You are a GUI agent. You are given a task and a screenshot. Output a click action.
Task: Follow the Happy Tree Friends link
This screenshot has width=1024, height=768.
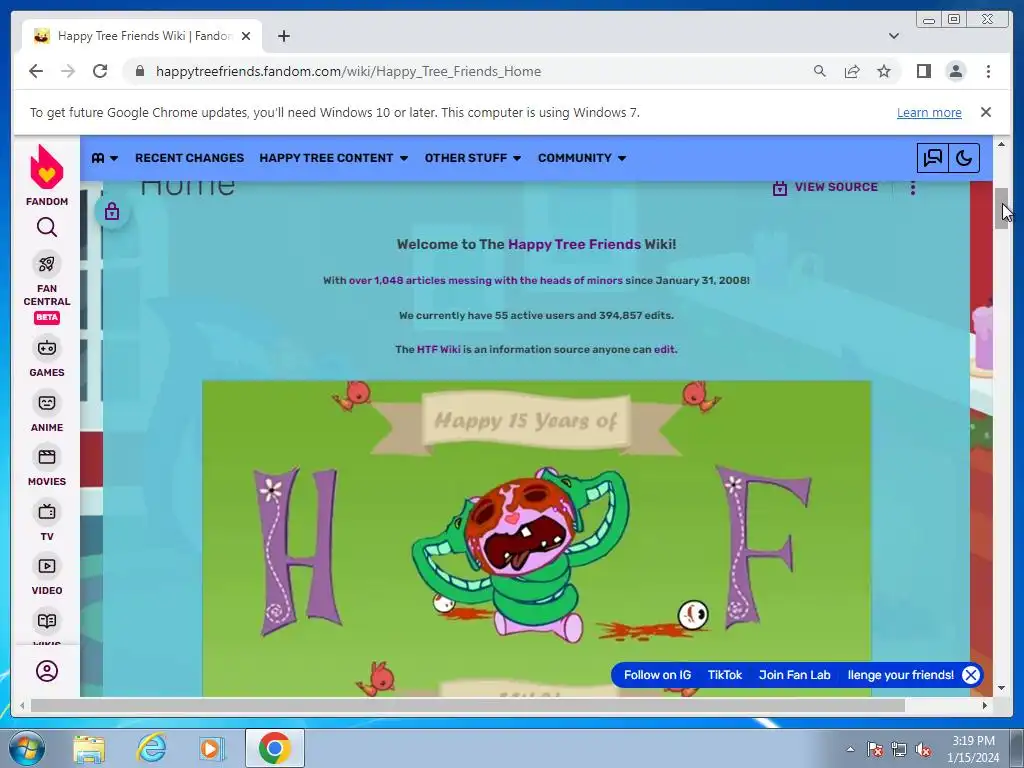click(x=574, y=244)
